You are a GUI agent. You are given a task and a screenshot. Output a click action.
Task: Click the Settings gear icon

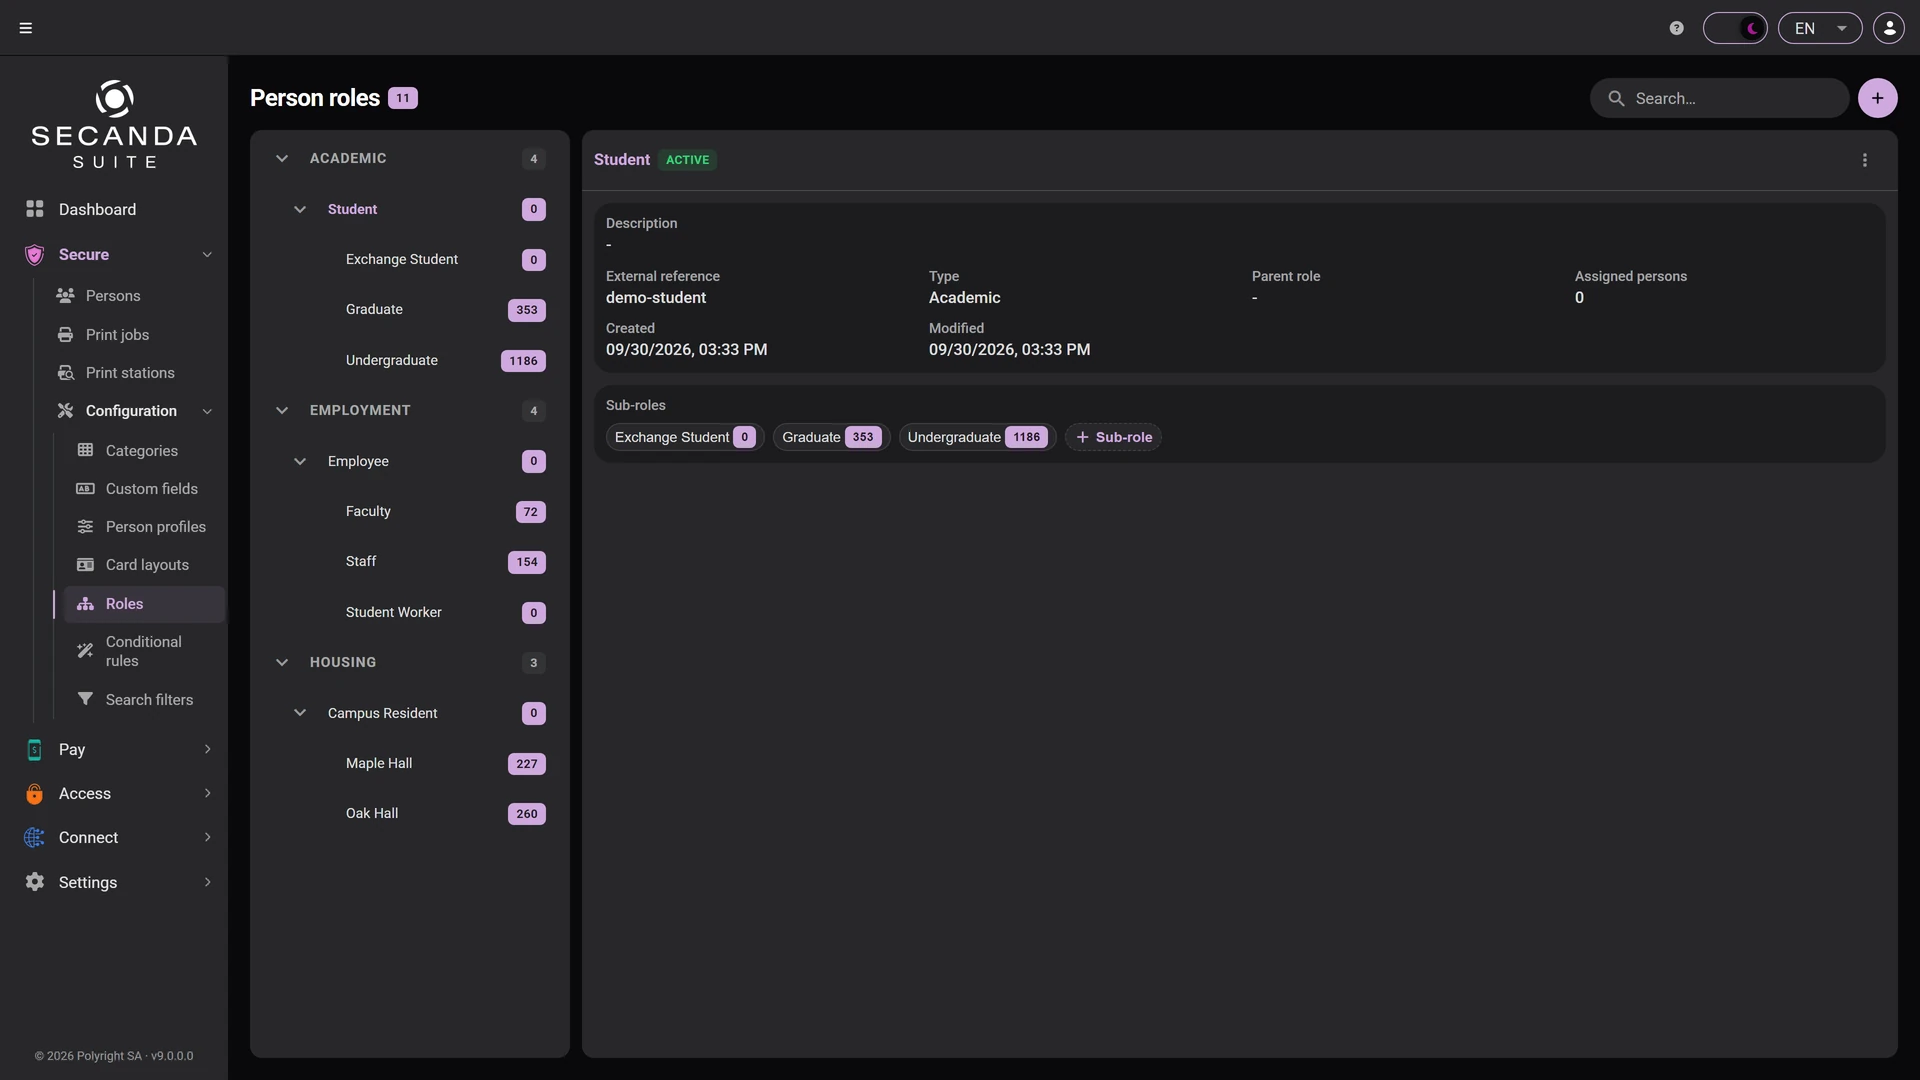[x=35, y=882]
